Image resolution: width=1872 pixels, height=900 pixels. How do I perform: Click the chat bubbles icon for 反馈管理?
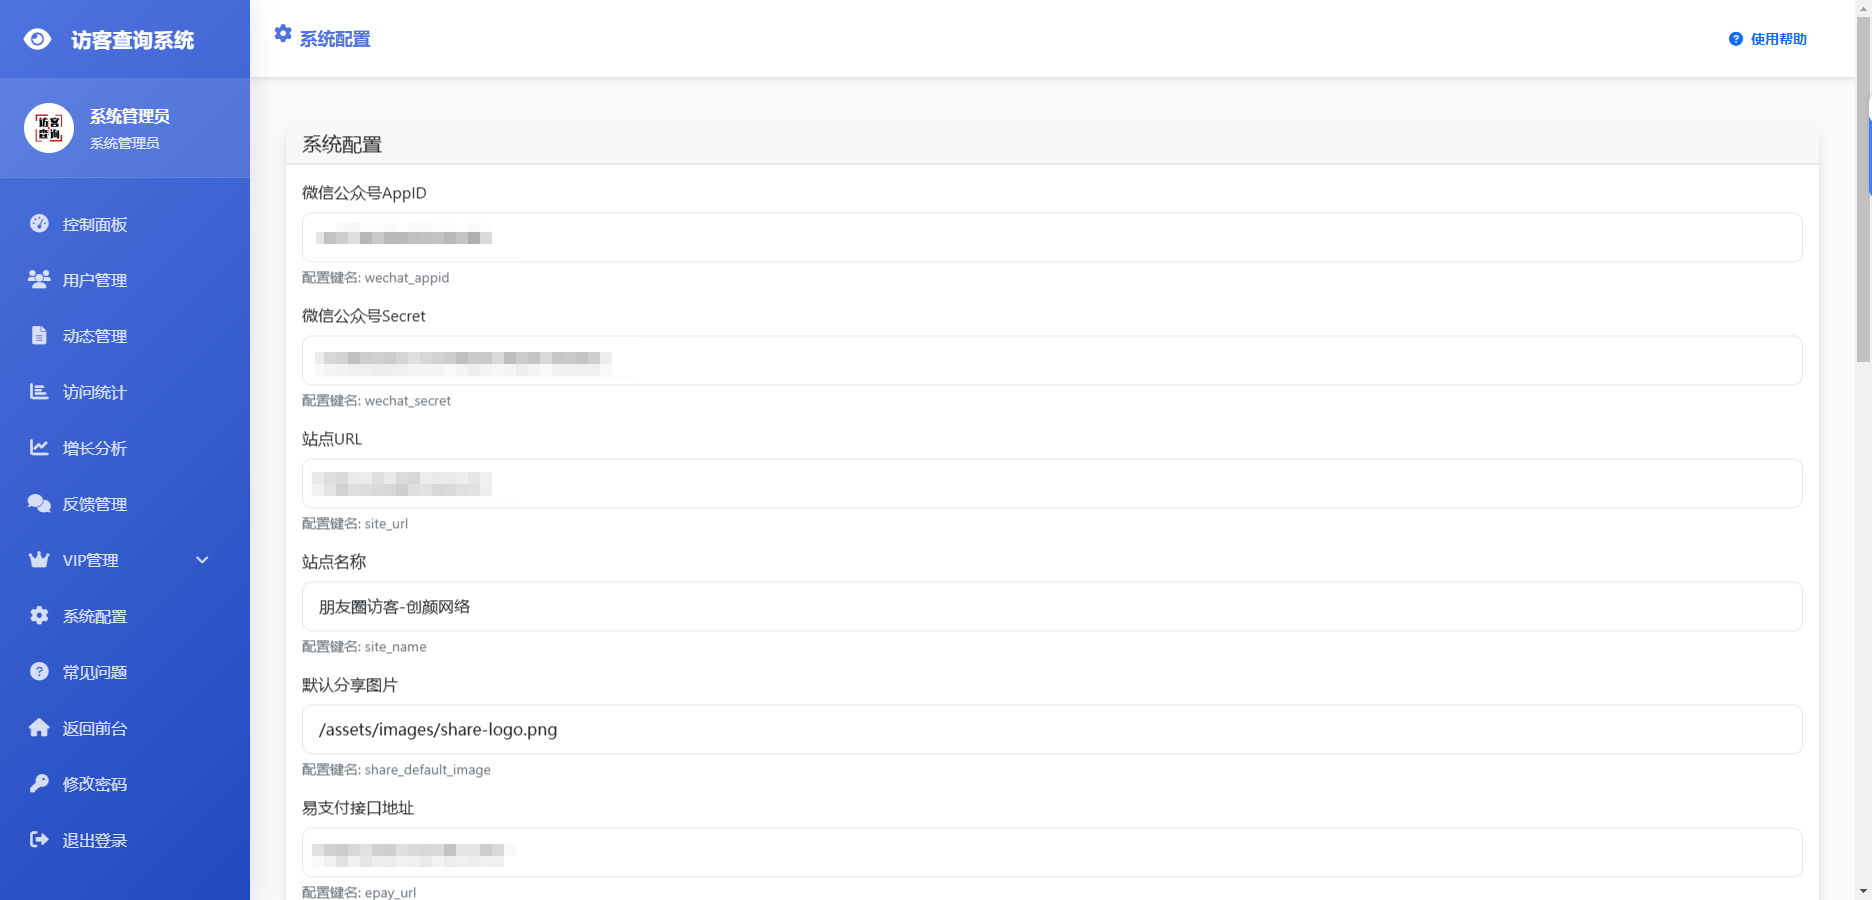click(x=39, y=504)
